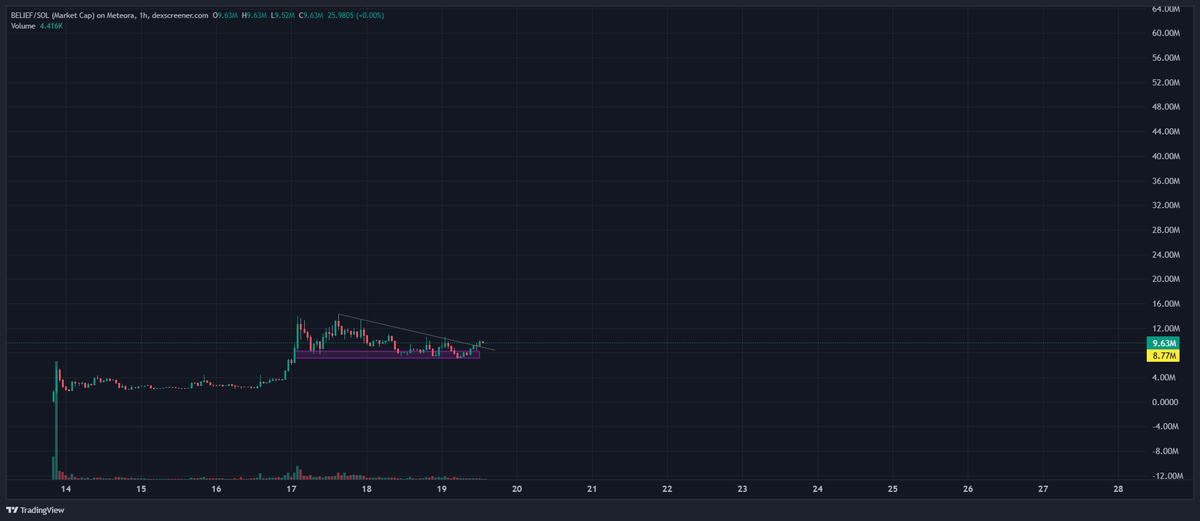The image size is (1200, 521).
Task: Click the 44.00M price axis label
Action: tap(1166, 132)
